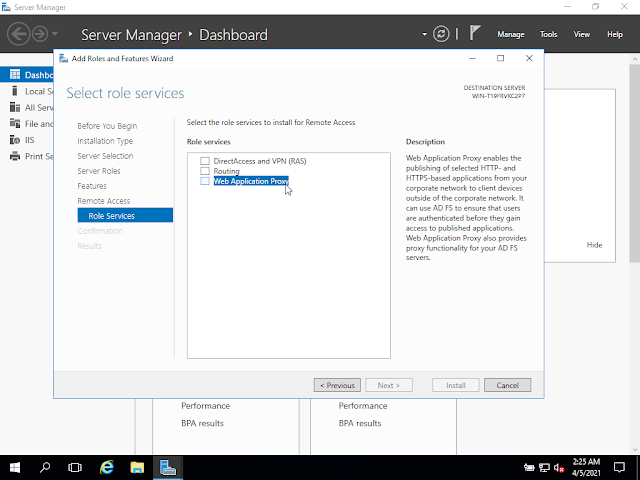The image size is (640, 480).
Task: Open left tile BPA results link
Action: [202, 423]
